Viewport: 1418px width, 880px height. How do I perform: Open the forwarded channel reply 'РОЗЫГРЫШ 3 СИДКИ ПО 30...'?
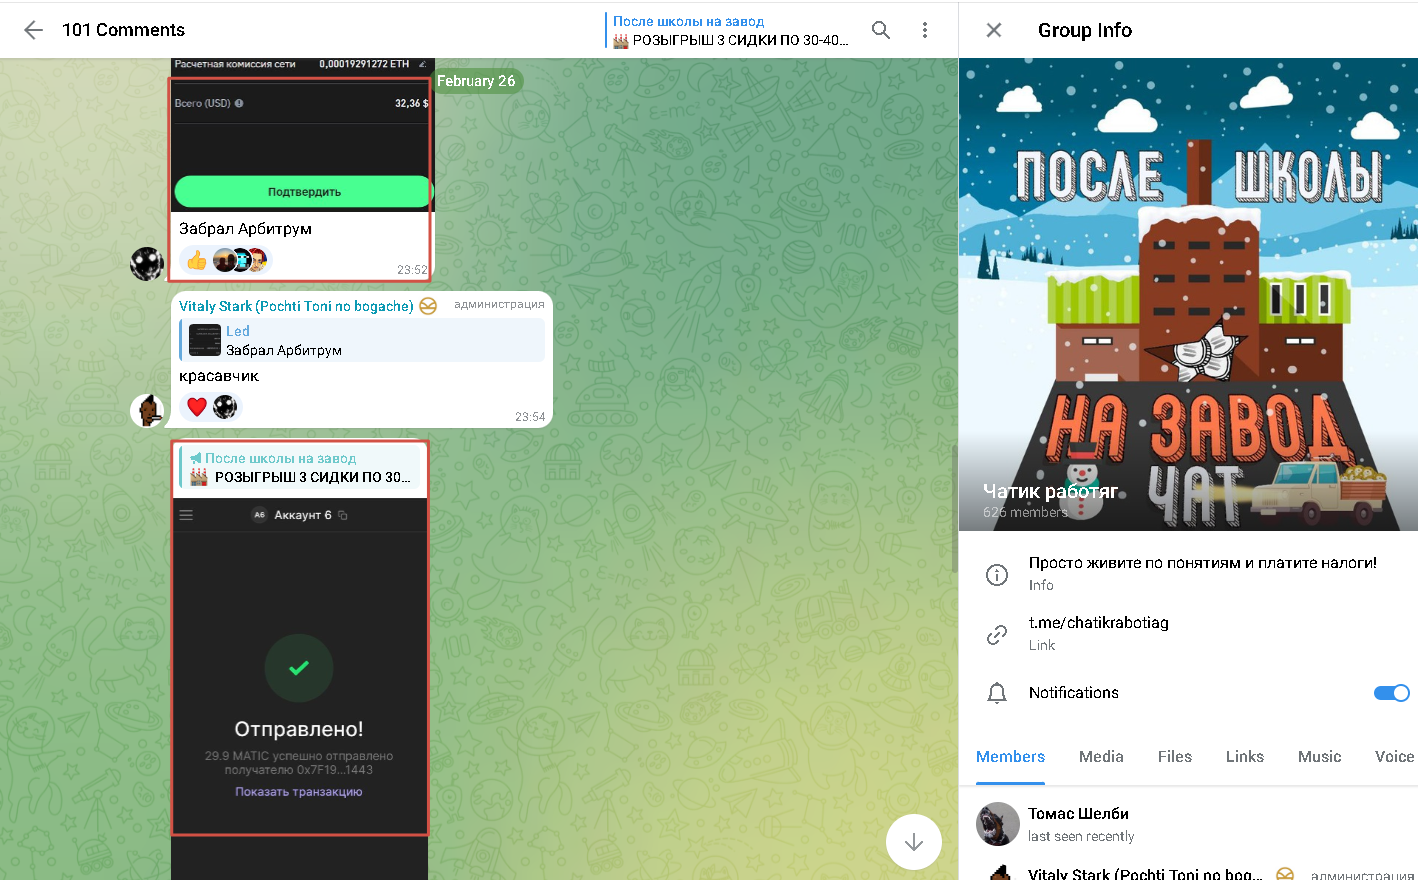tap(301, 468)
